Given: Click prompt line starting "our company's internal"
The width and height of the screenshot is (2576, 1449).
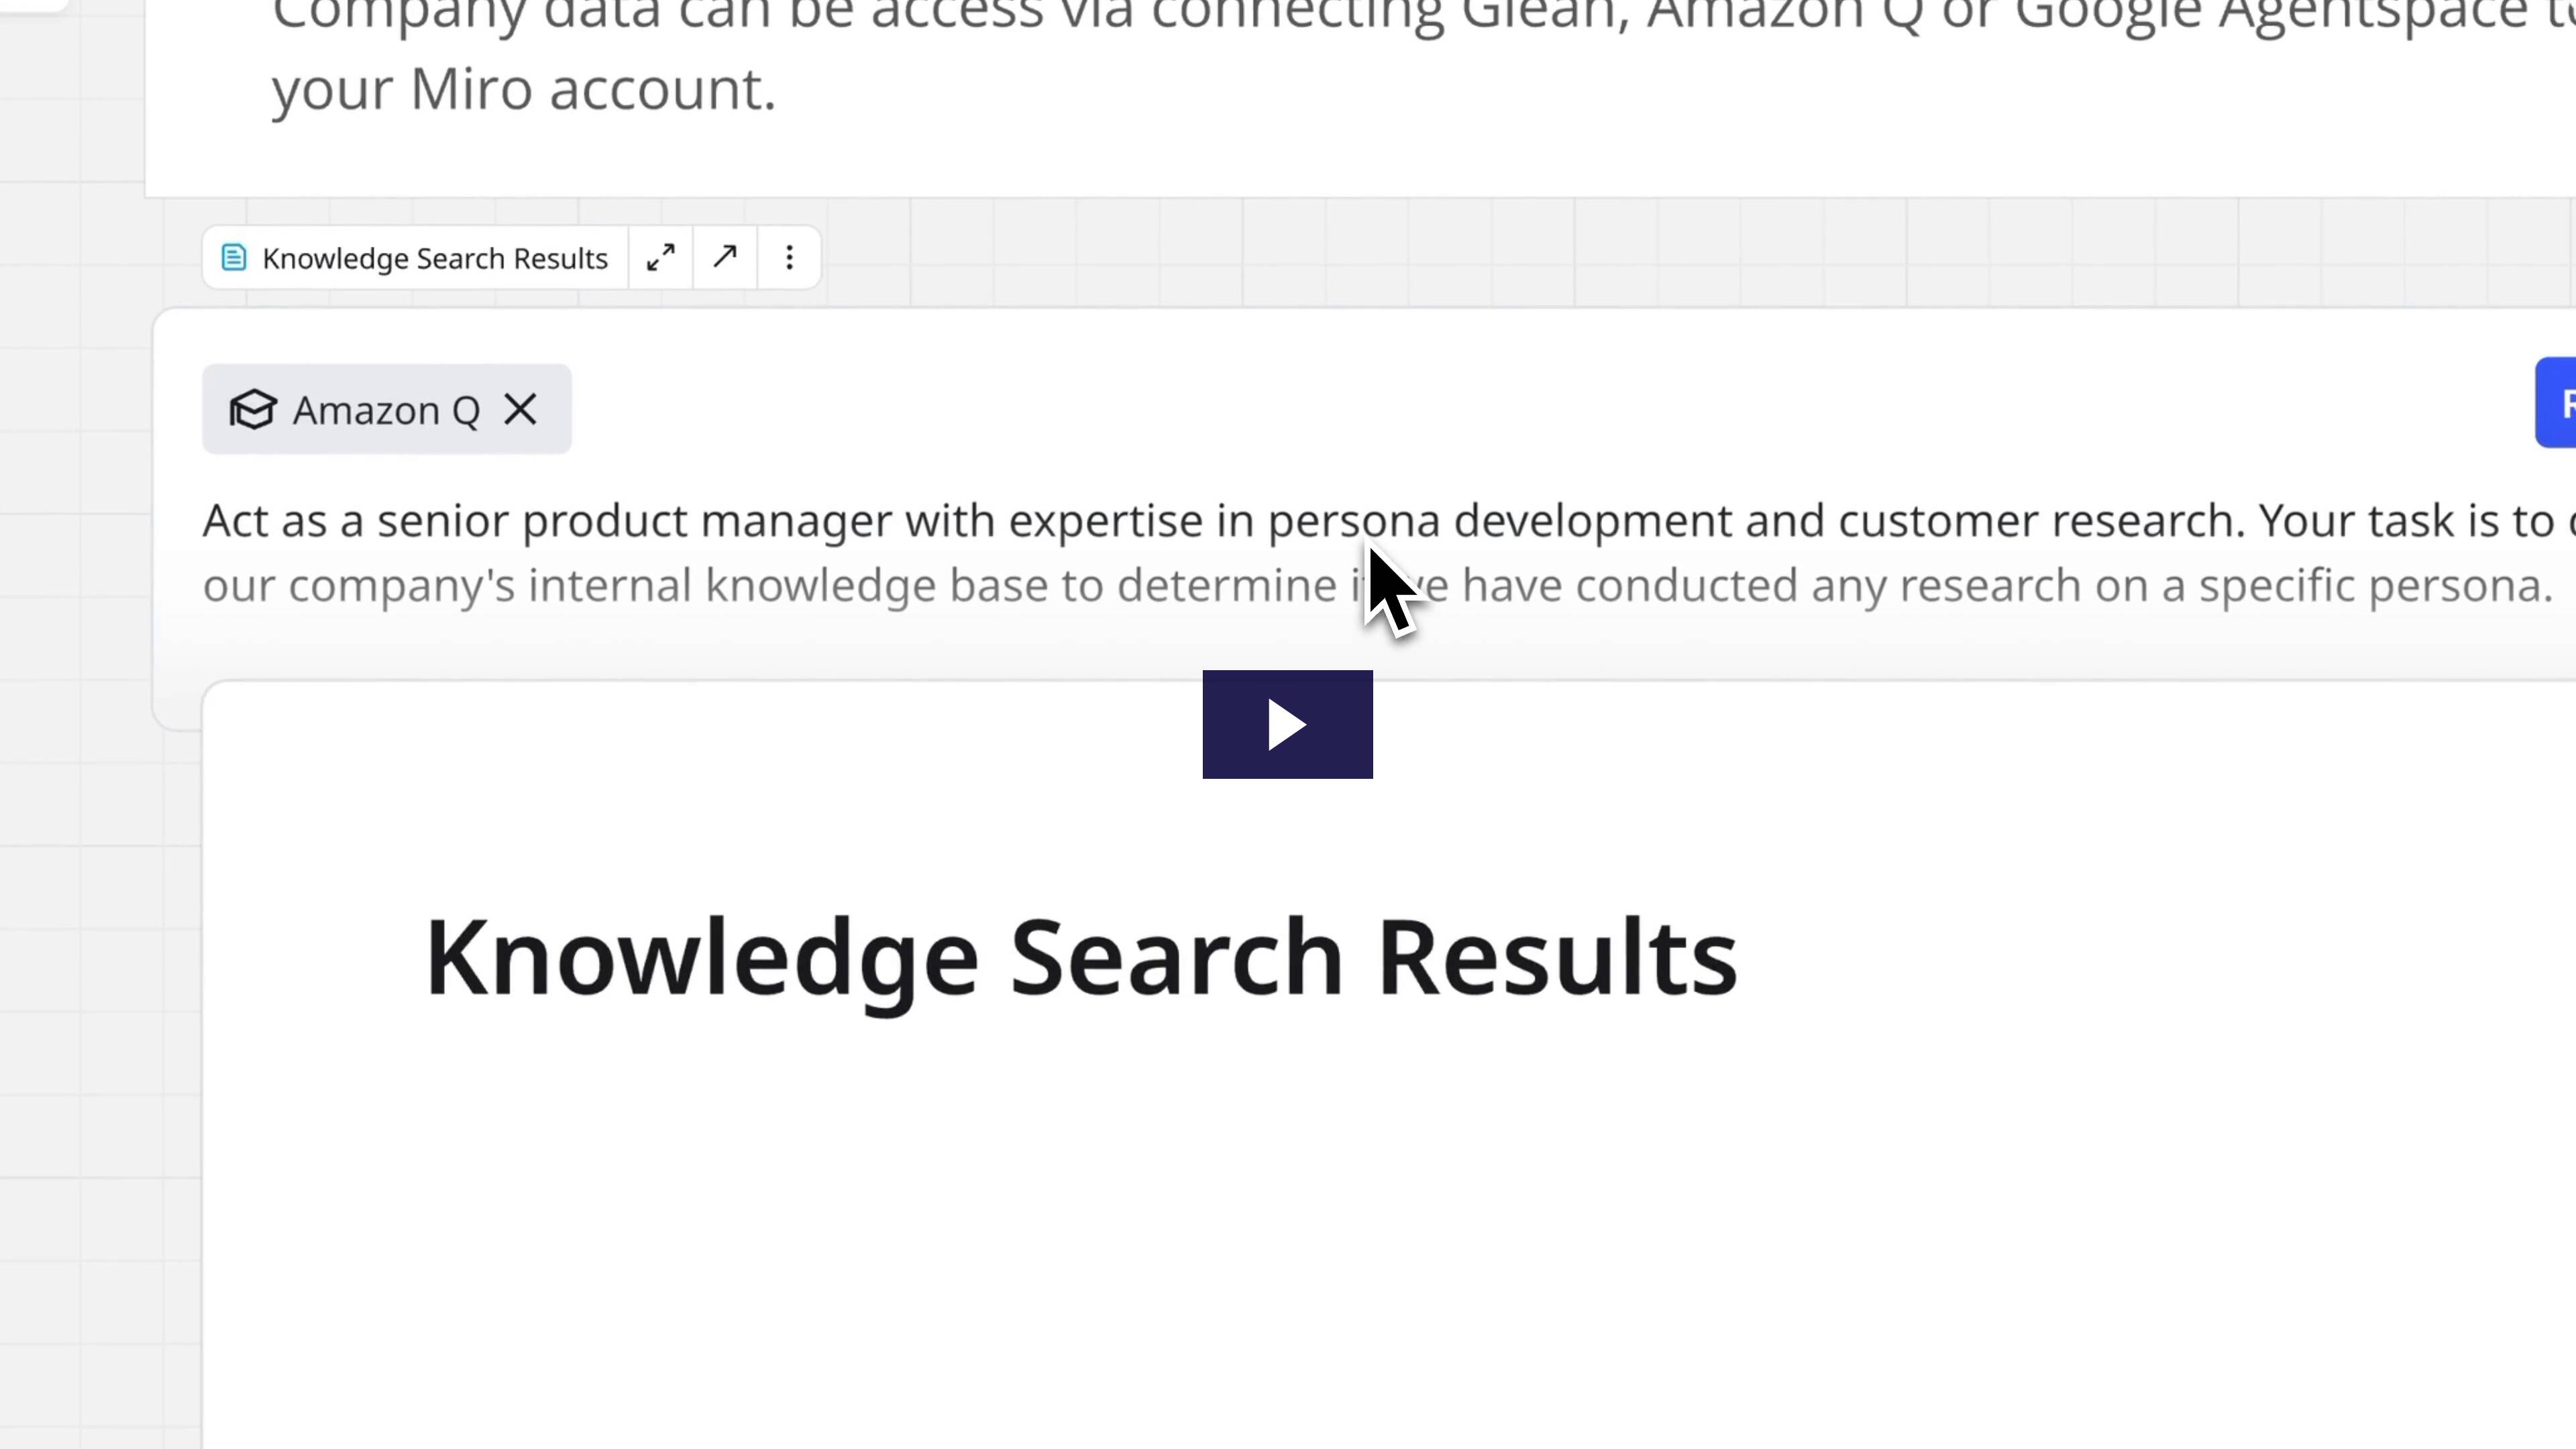Looking at the screenshot, I should [700, 586].
